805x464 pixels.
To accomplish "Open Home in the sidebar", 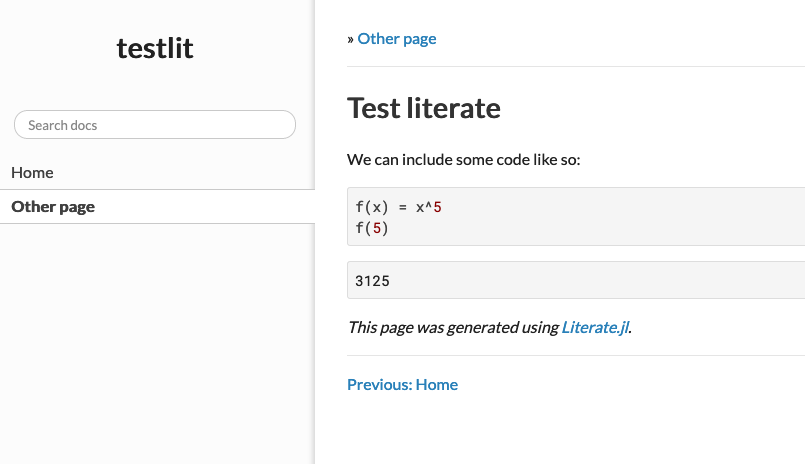I will click(x=32, y=173).
